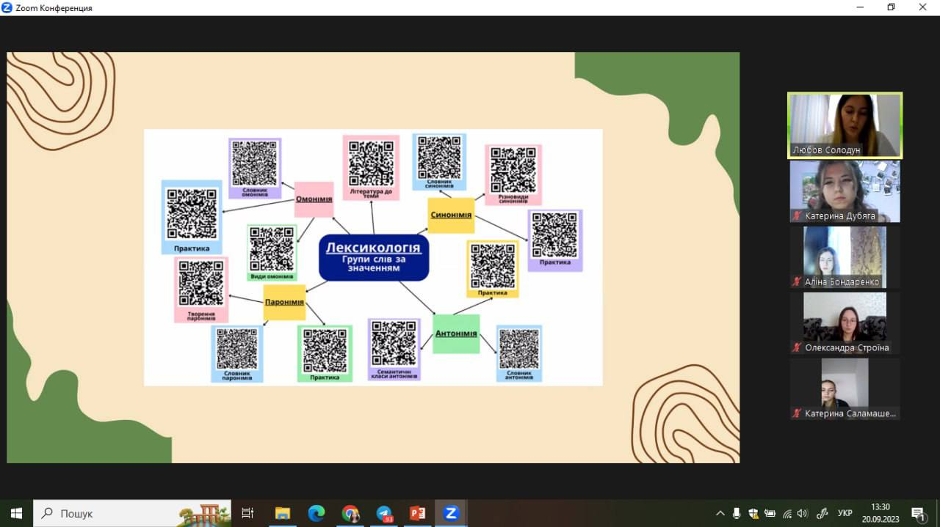The height and width of the screenshot is (527, 941).
Task: Open the volume control in system tray
Action: pyautogui.click(x=804, y=513)
